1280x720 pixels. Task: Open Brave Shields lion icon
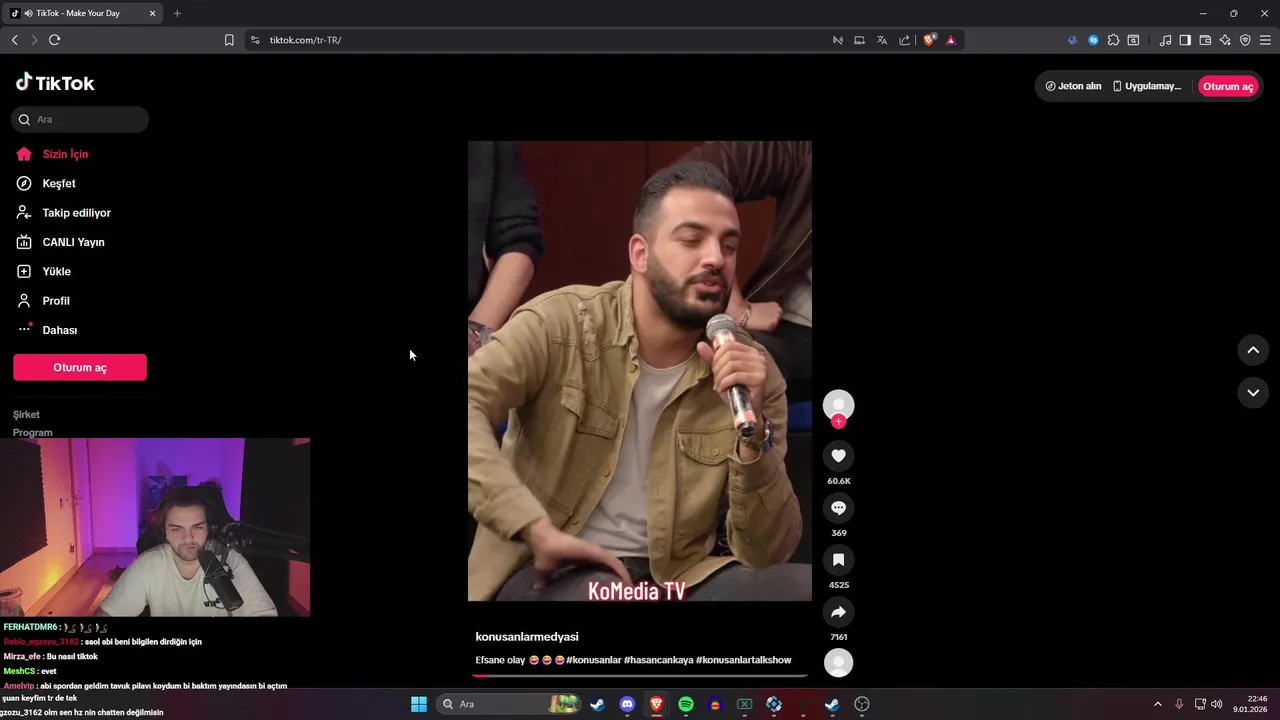tap(930, 40)
